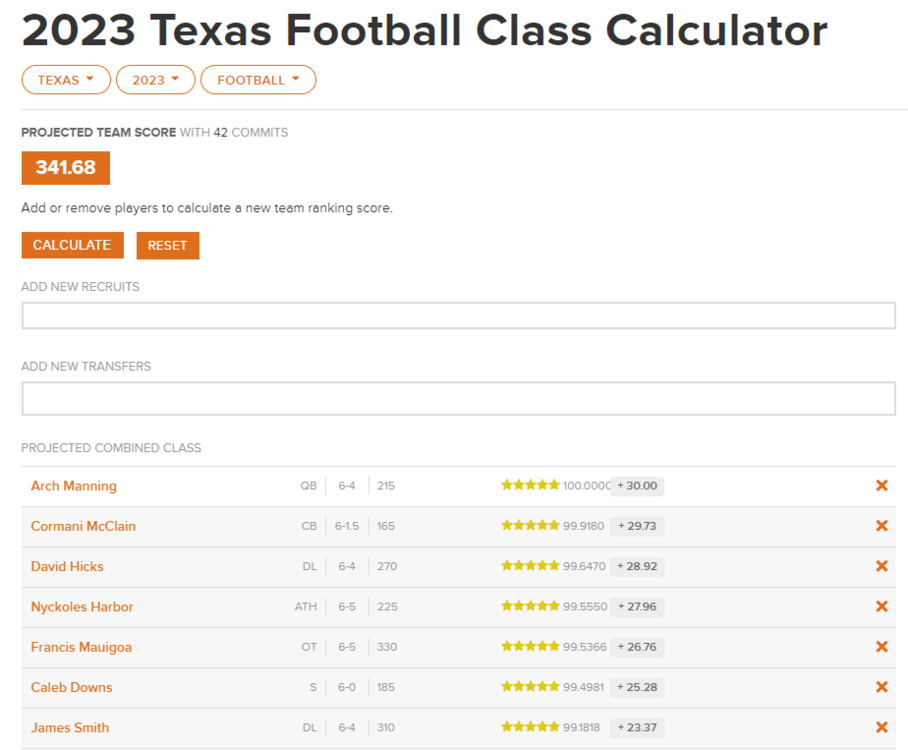908x750 pixels.
Task: Click the Reset button
Action: click(x=168, y=245)
